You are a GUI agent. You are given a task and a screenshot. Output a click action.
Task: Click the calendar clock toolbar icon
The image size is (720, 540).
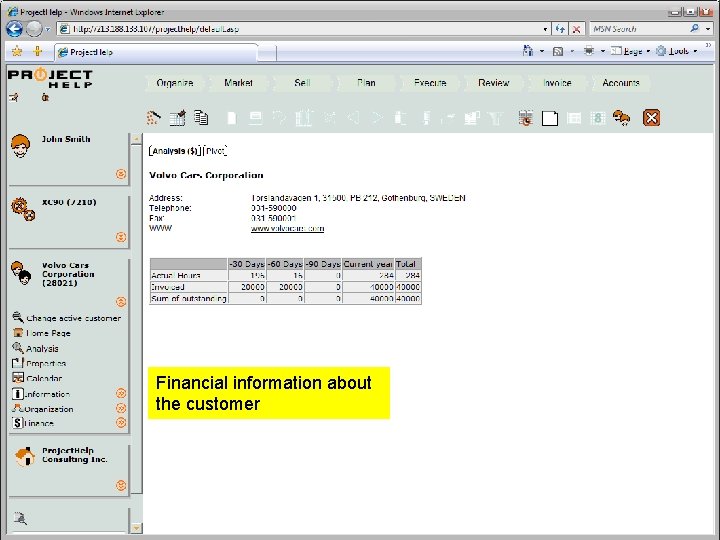(526, 118)
